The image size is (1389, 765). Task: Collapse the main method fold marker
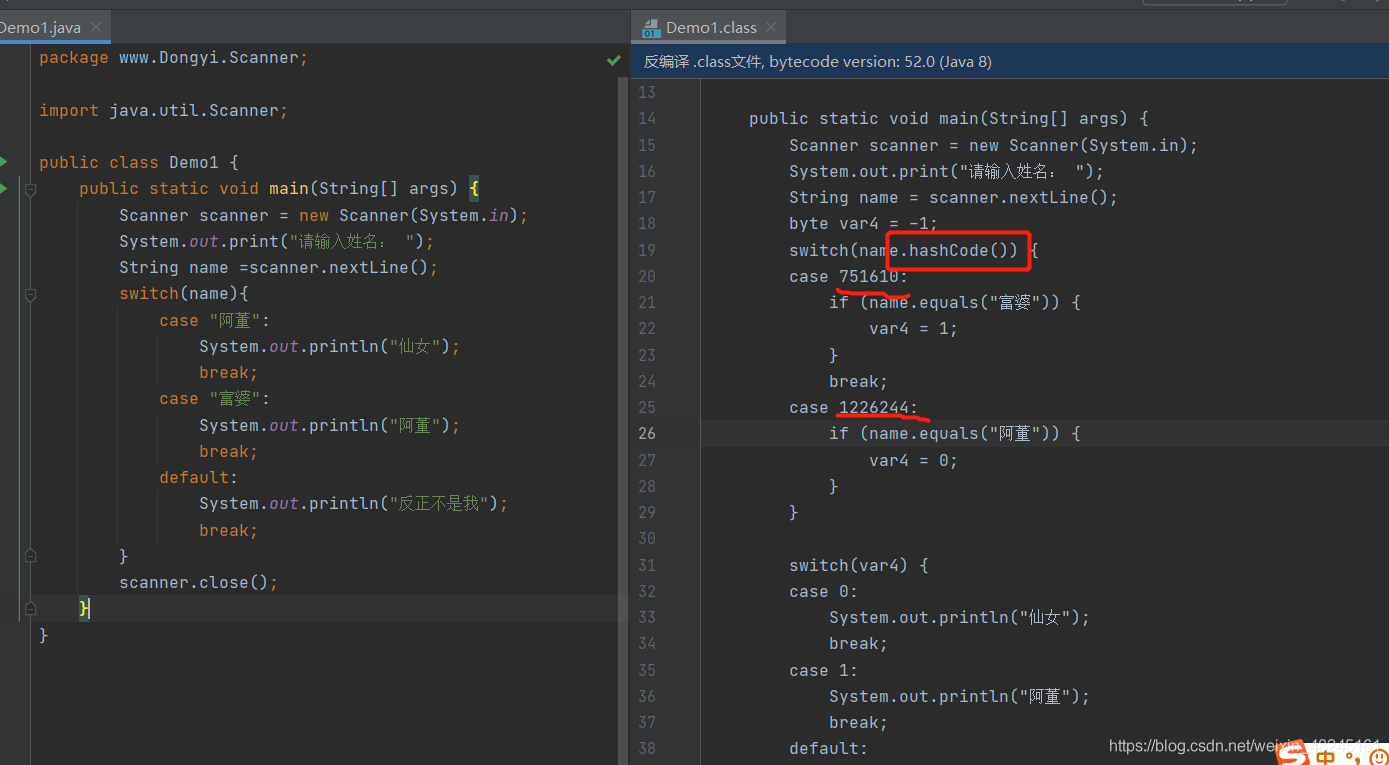point(30,189)
